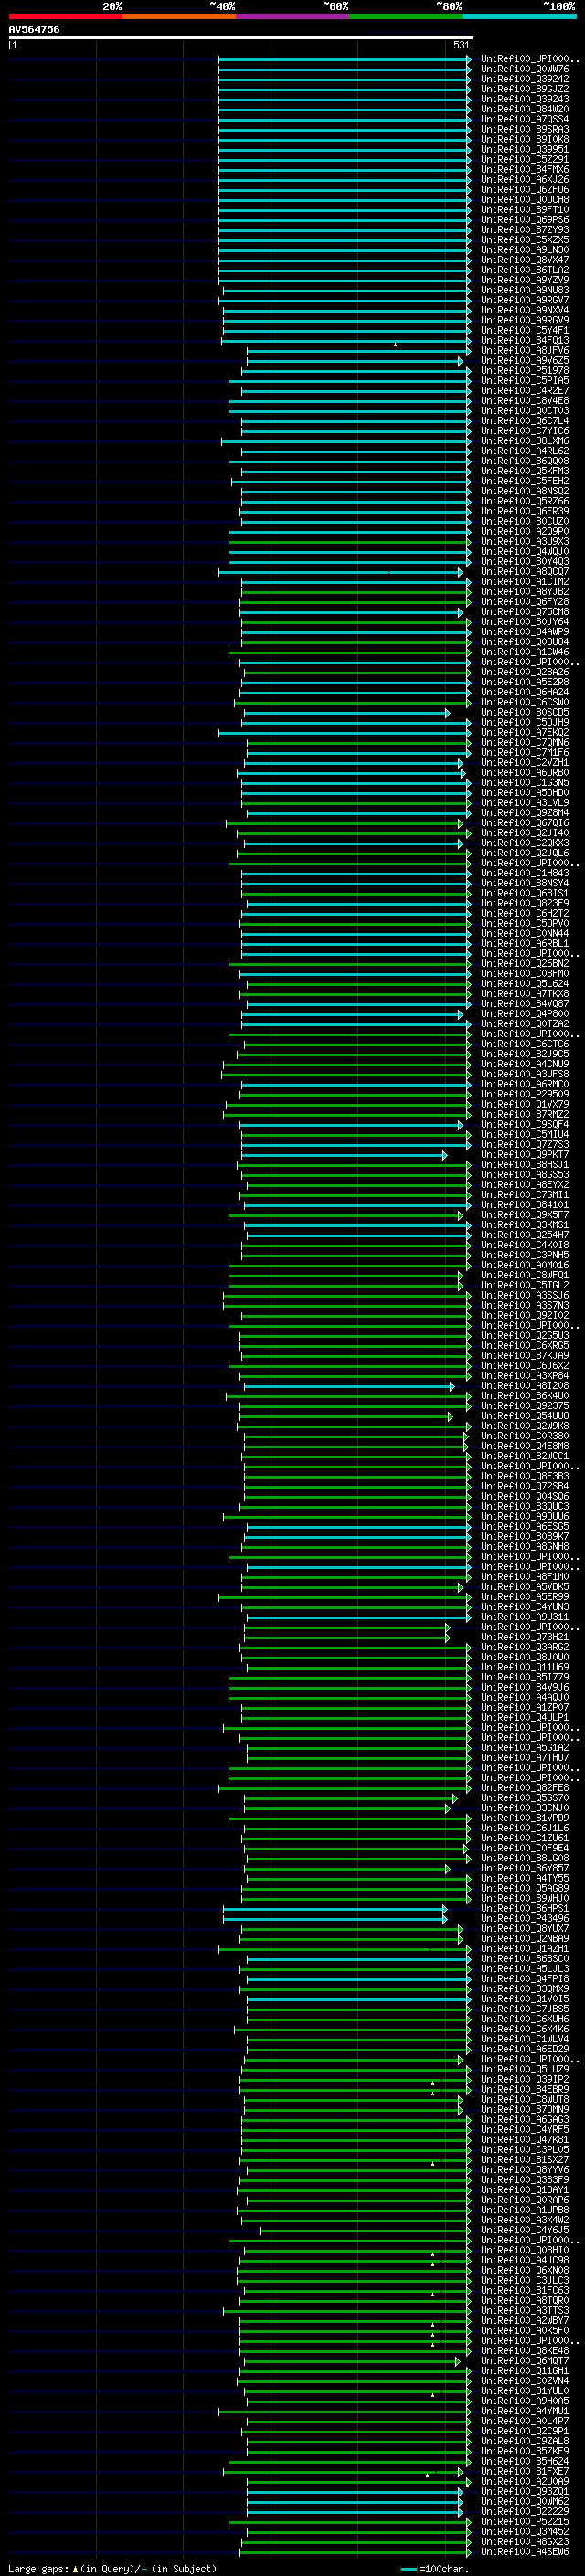Select hit label UniRef100_A3U9X3
Image resolution: width=585 pixels, height=2576 pixels.
(x=525, y=541)
